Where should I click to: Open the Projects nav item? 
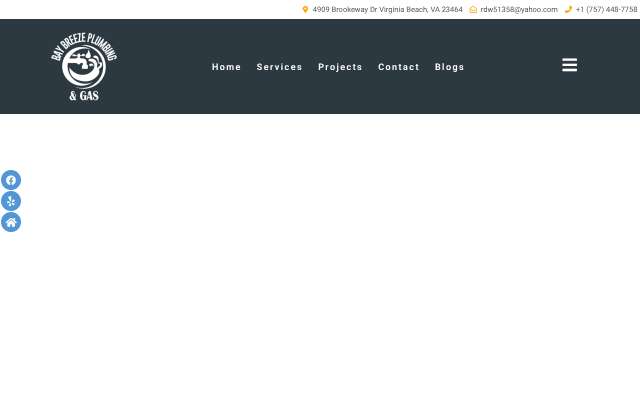point(340,67)
